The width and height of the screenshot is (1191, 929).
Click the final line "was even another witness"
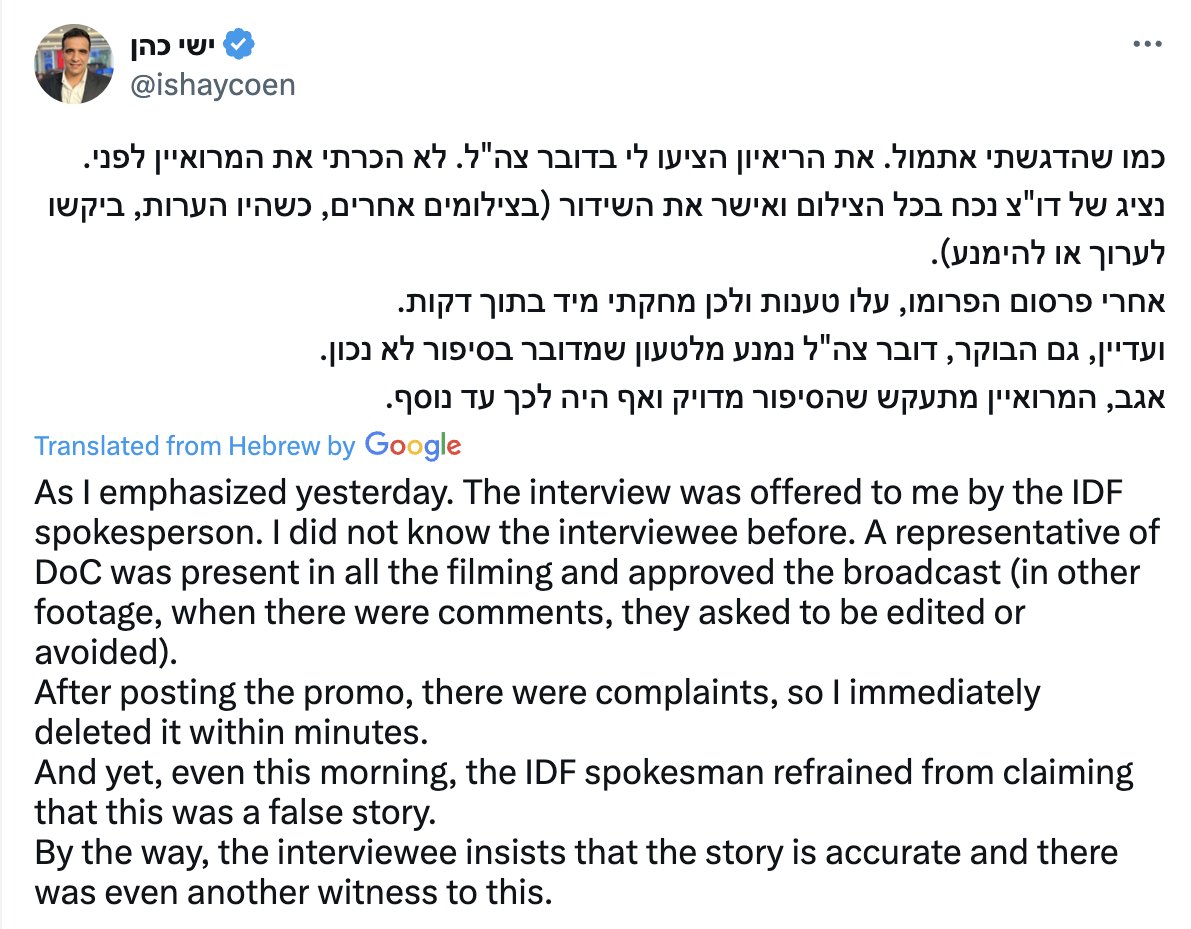[x=293, y=892]
